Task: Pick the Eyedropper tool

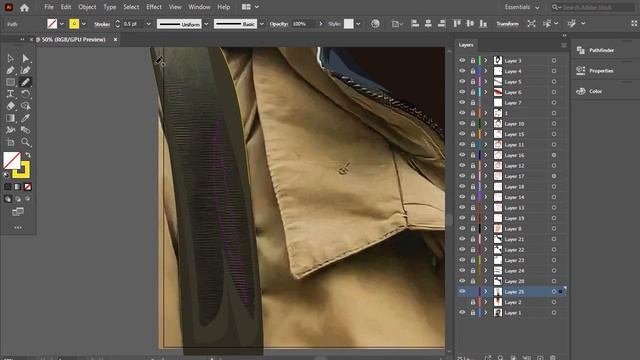Action: point(25,118)
